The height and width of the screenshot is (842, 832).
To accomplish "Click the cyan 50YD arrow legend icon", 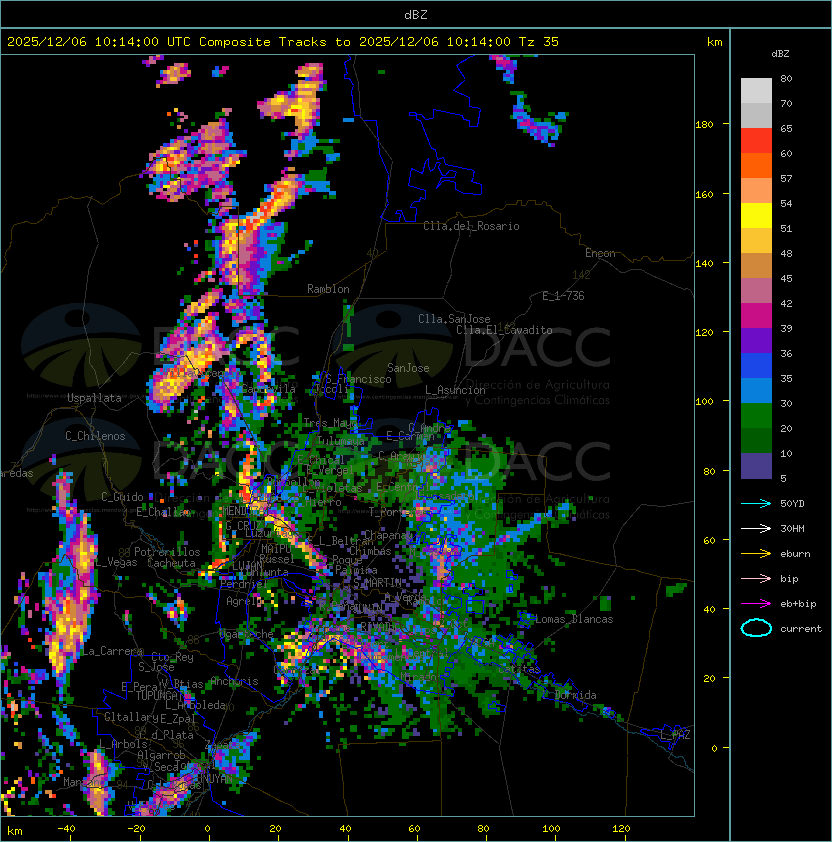I will (756, 504).
